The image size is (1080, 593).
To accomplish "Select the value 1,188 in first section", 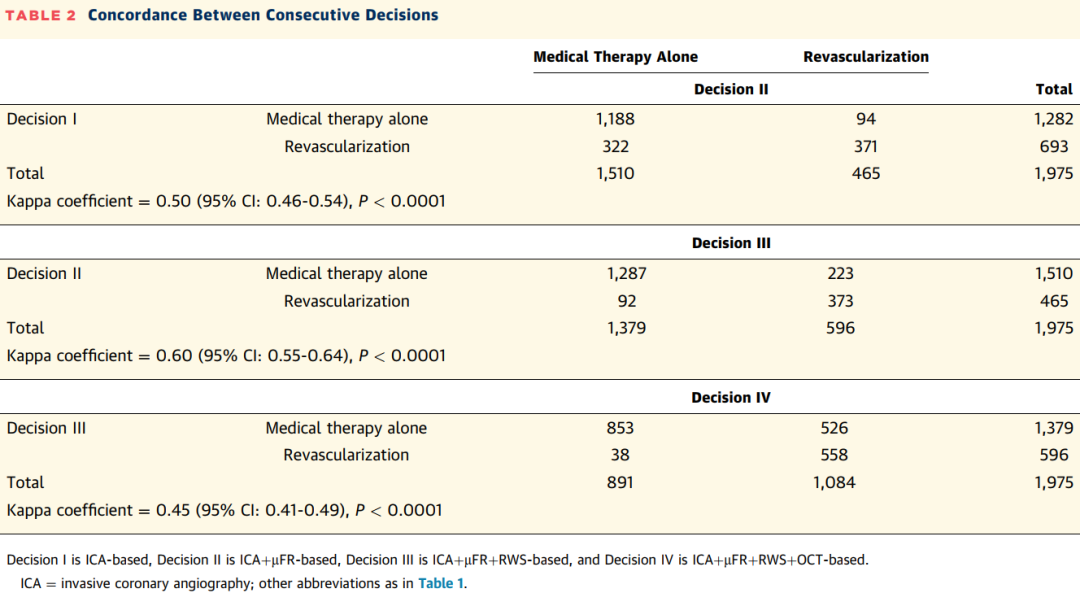I will click(615, 119).
